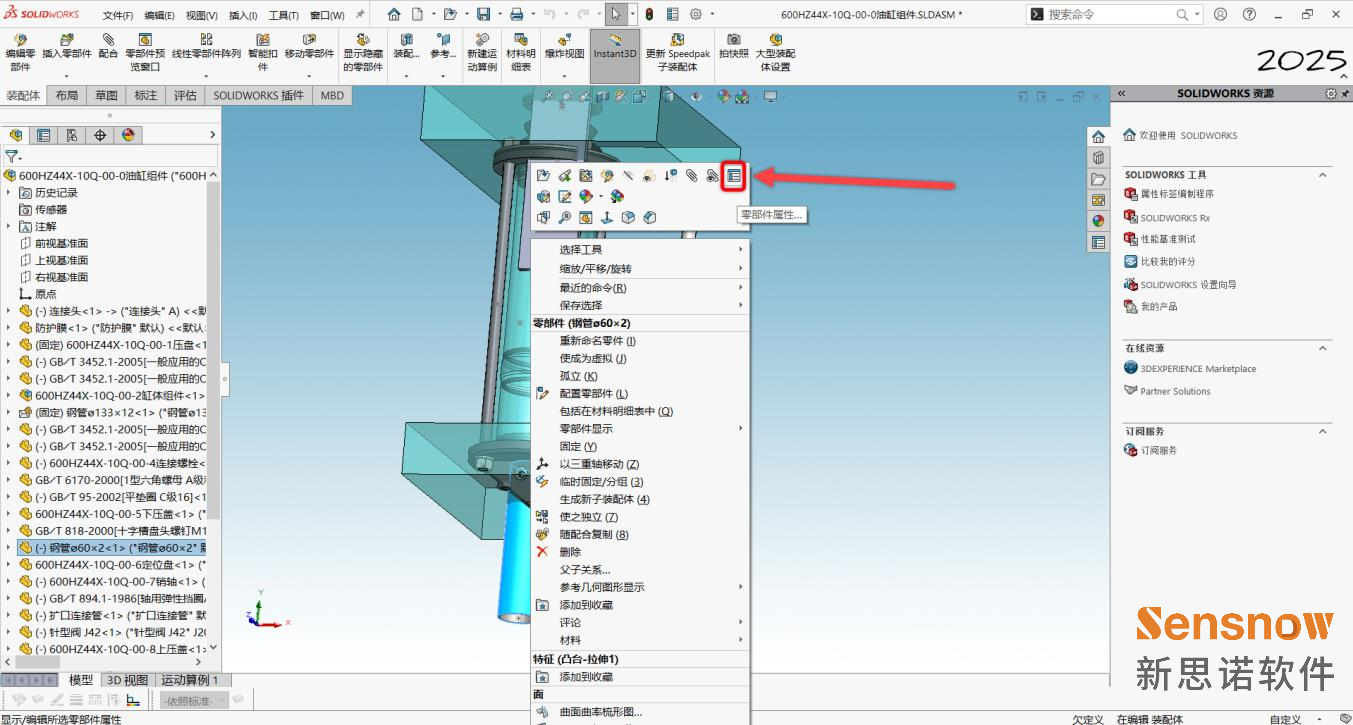Image resolution: width=1353 pixels, height=725 pixels.
Task: Select the Mate (配合) paperclip tool
Action: point(108,46)
